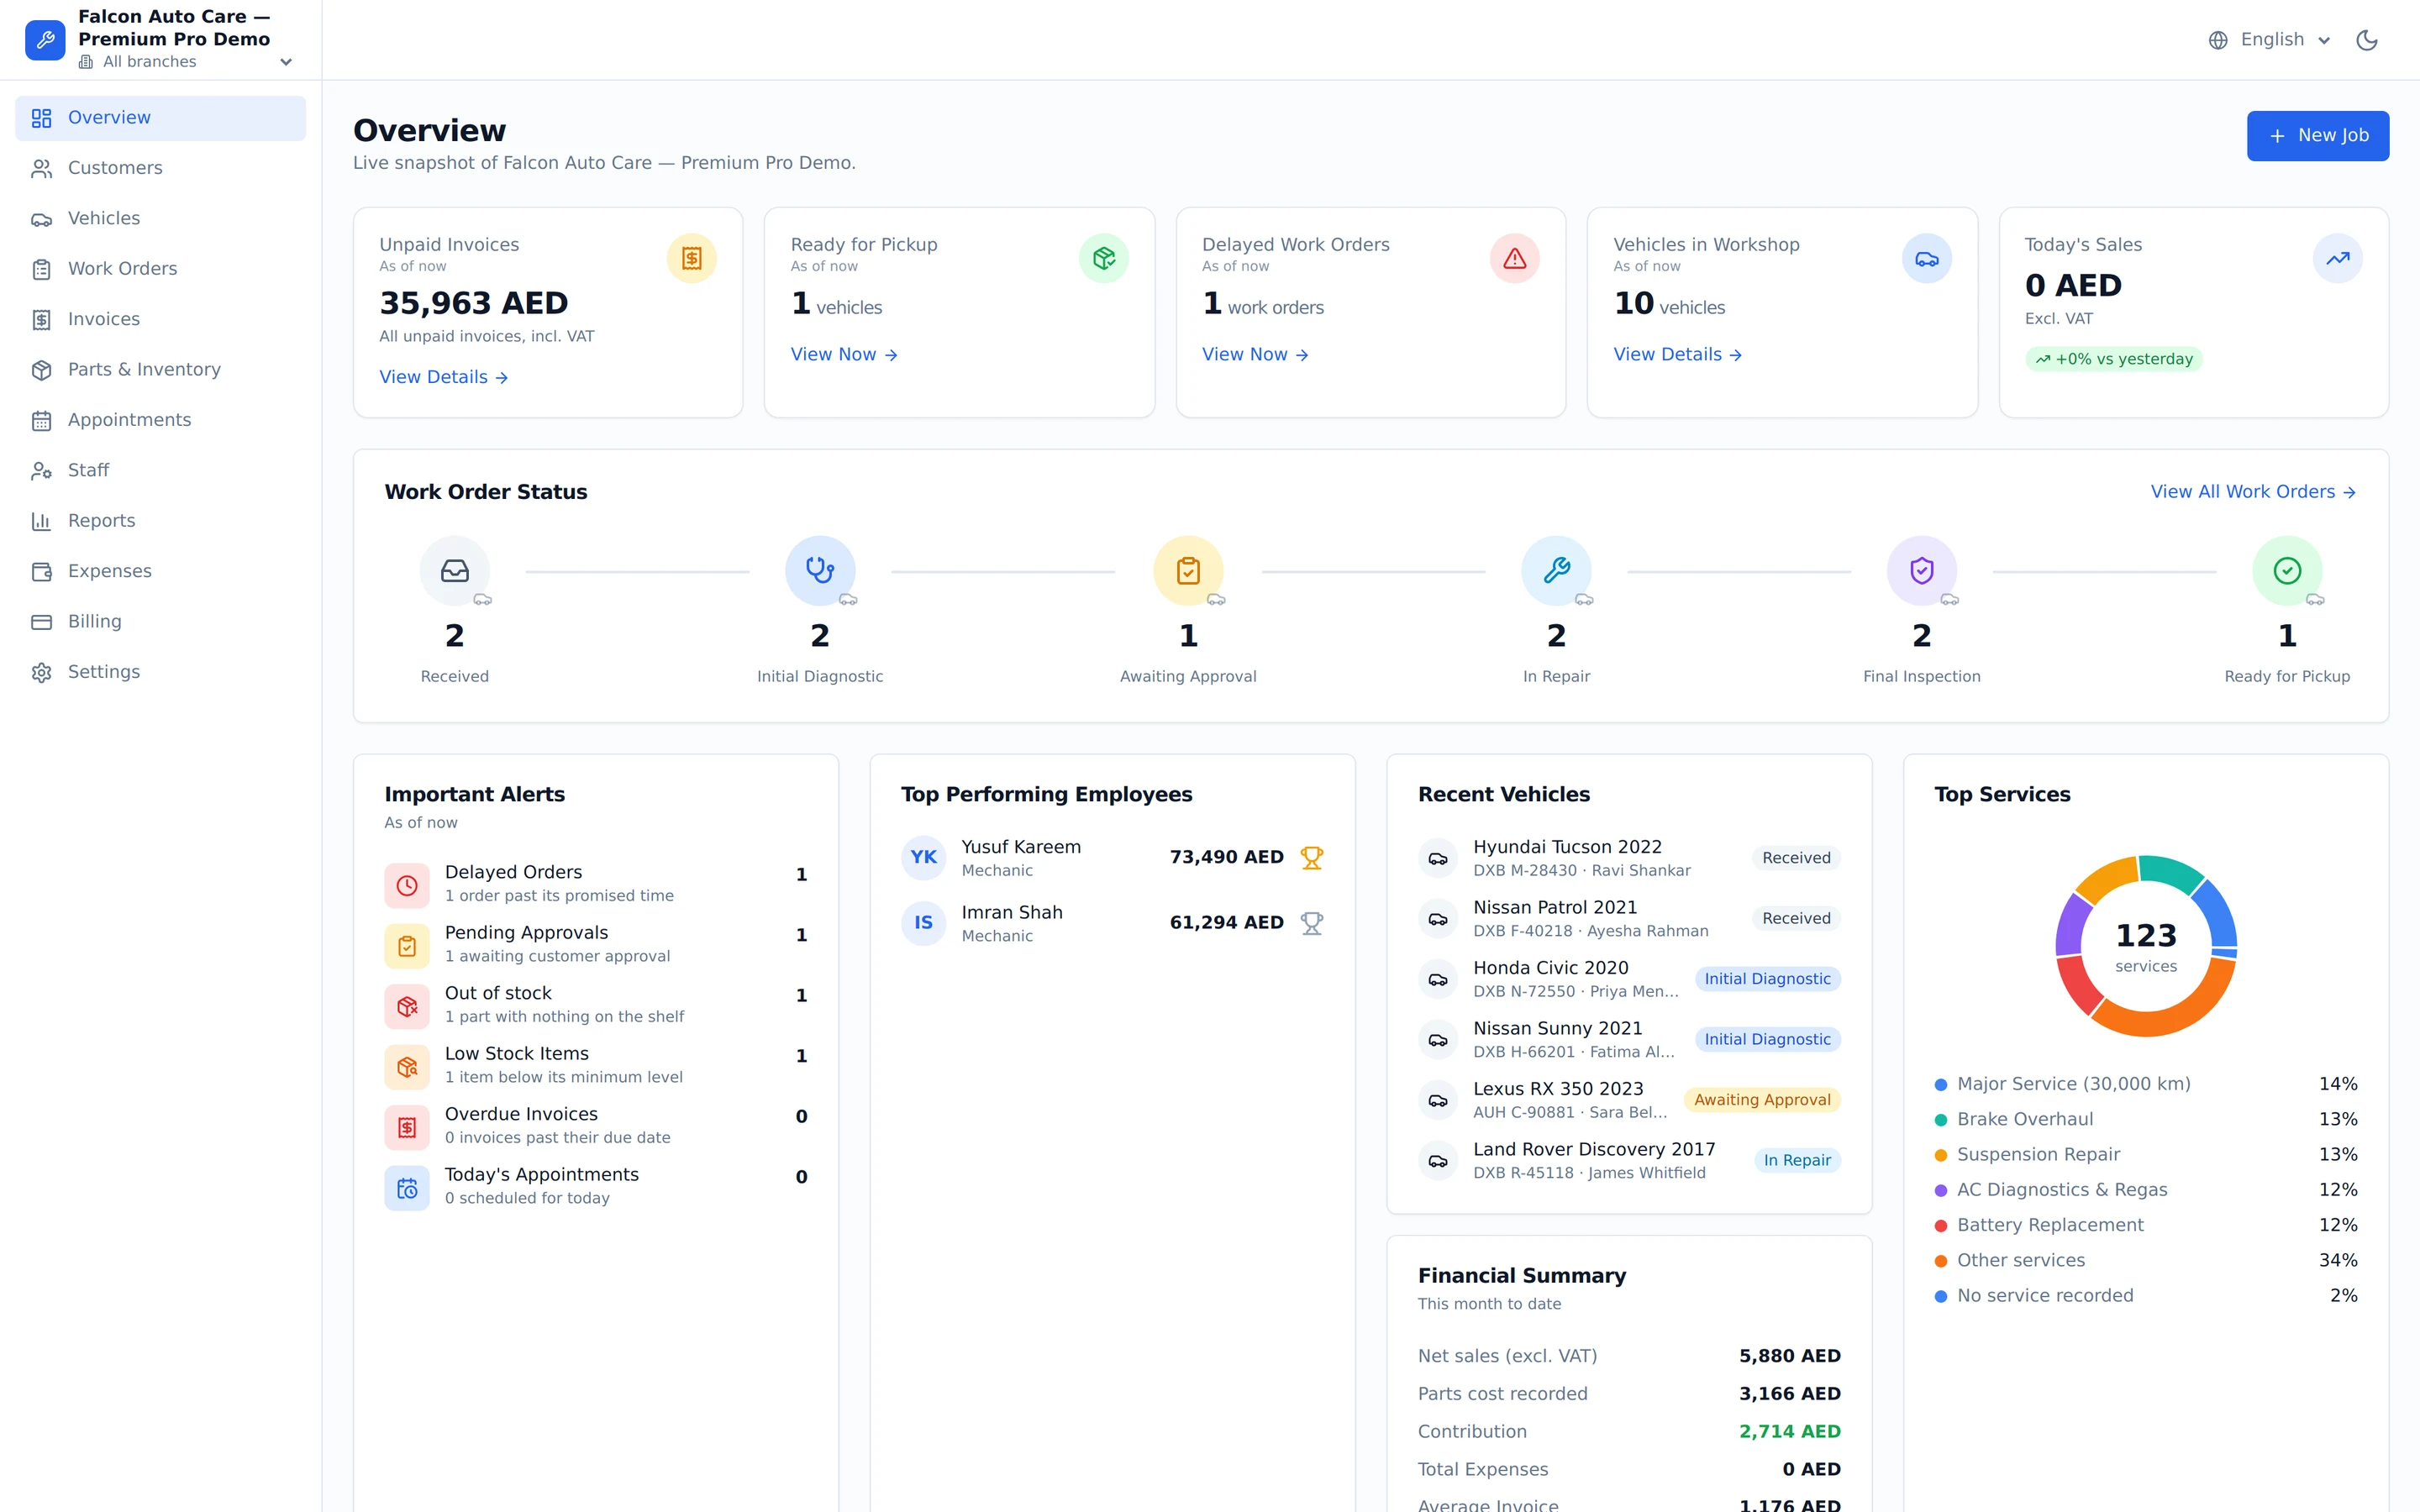Click the 35,963 AED unpaid amount

pos(474,303)
